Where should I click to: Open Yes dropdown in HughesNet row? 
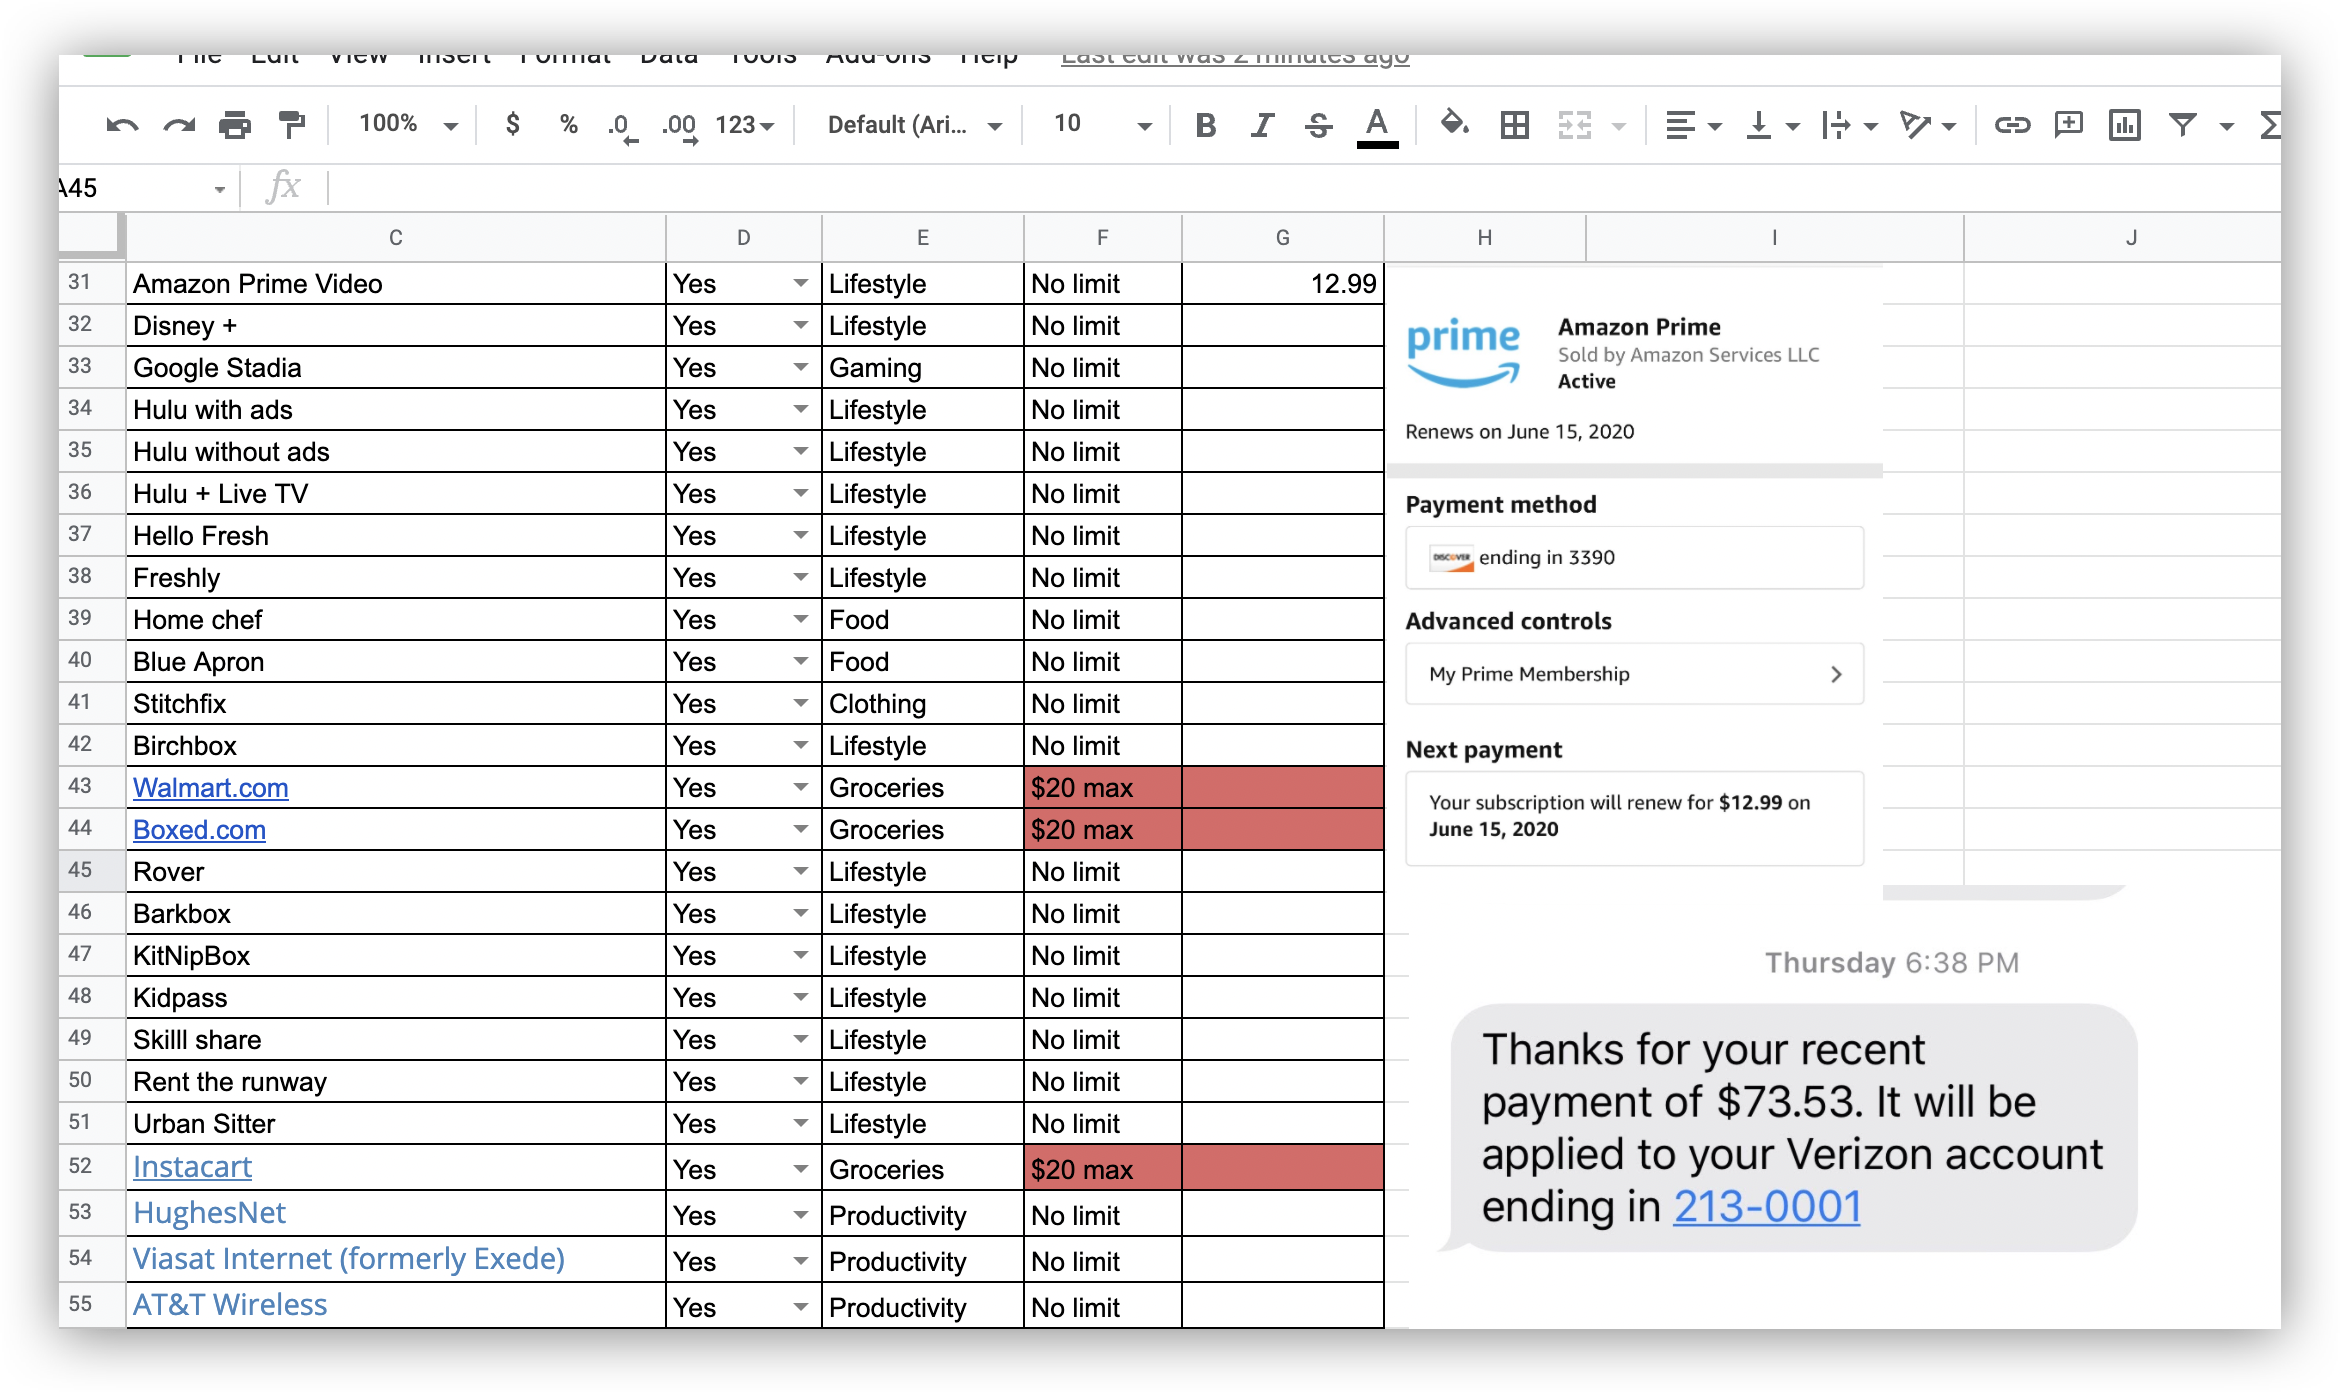pyautogui.click(x=800, y=1216)
